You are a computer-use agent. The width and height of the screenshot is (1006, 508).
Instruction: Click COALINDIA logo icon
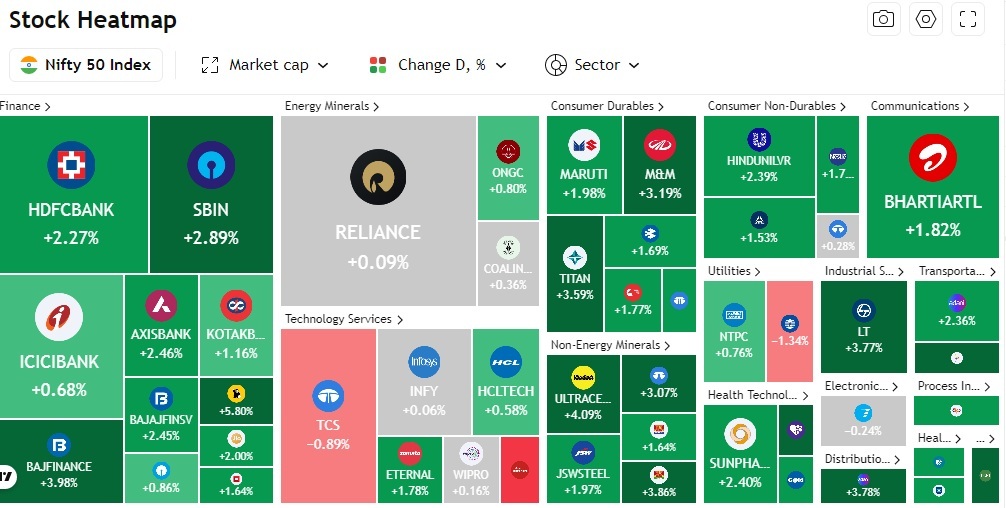click(508, 248)
